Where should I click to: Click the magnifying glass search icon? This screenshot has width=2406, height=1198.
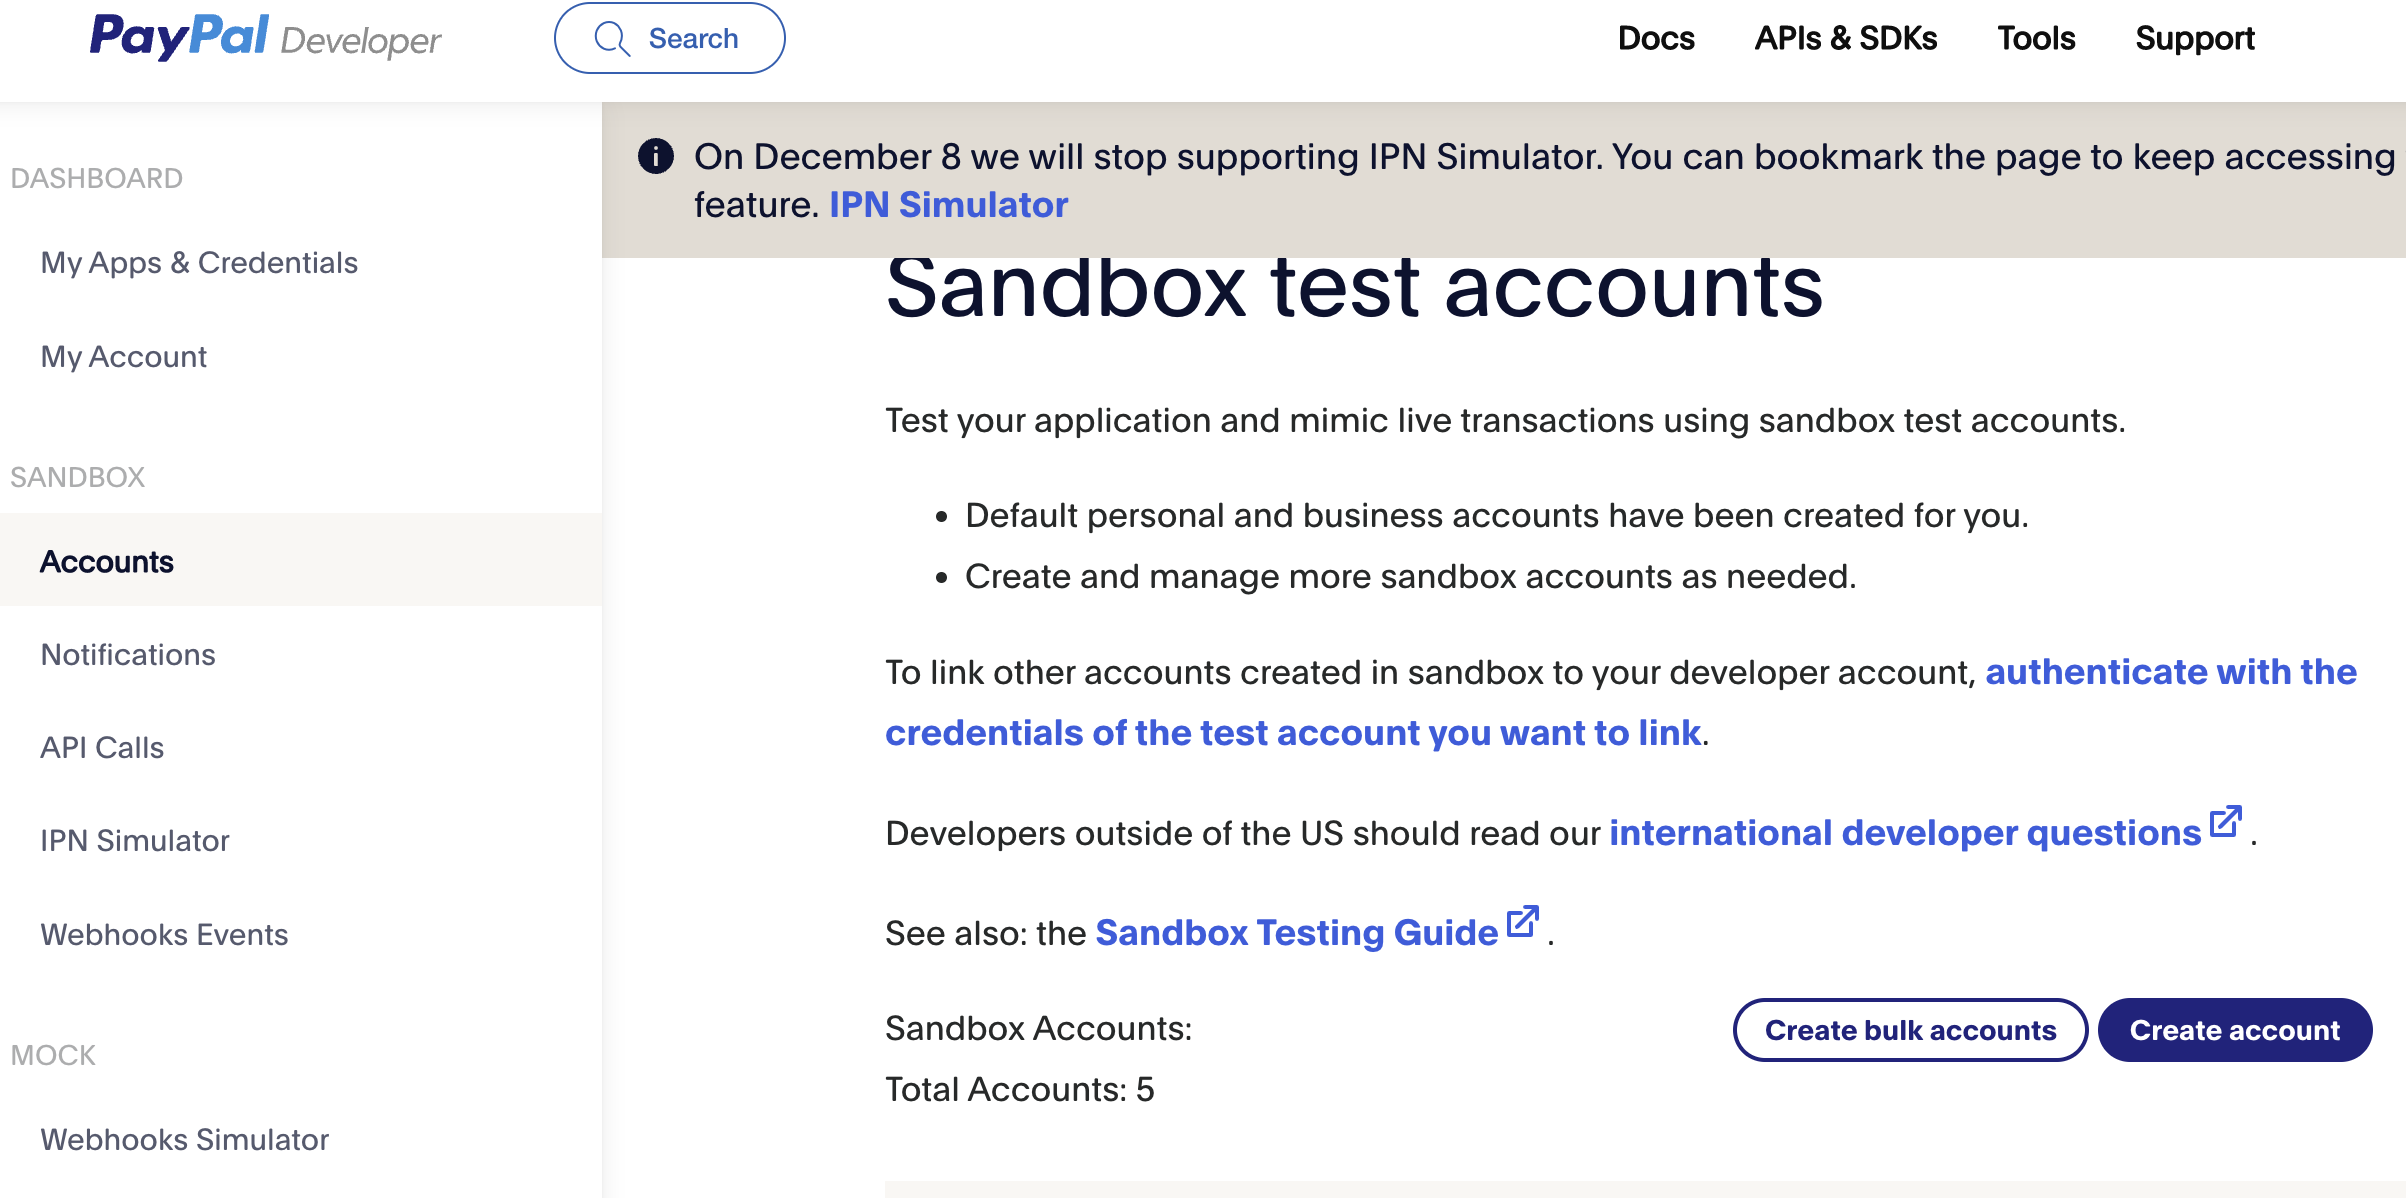coord(611,39)
